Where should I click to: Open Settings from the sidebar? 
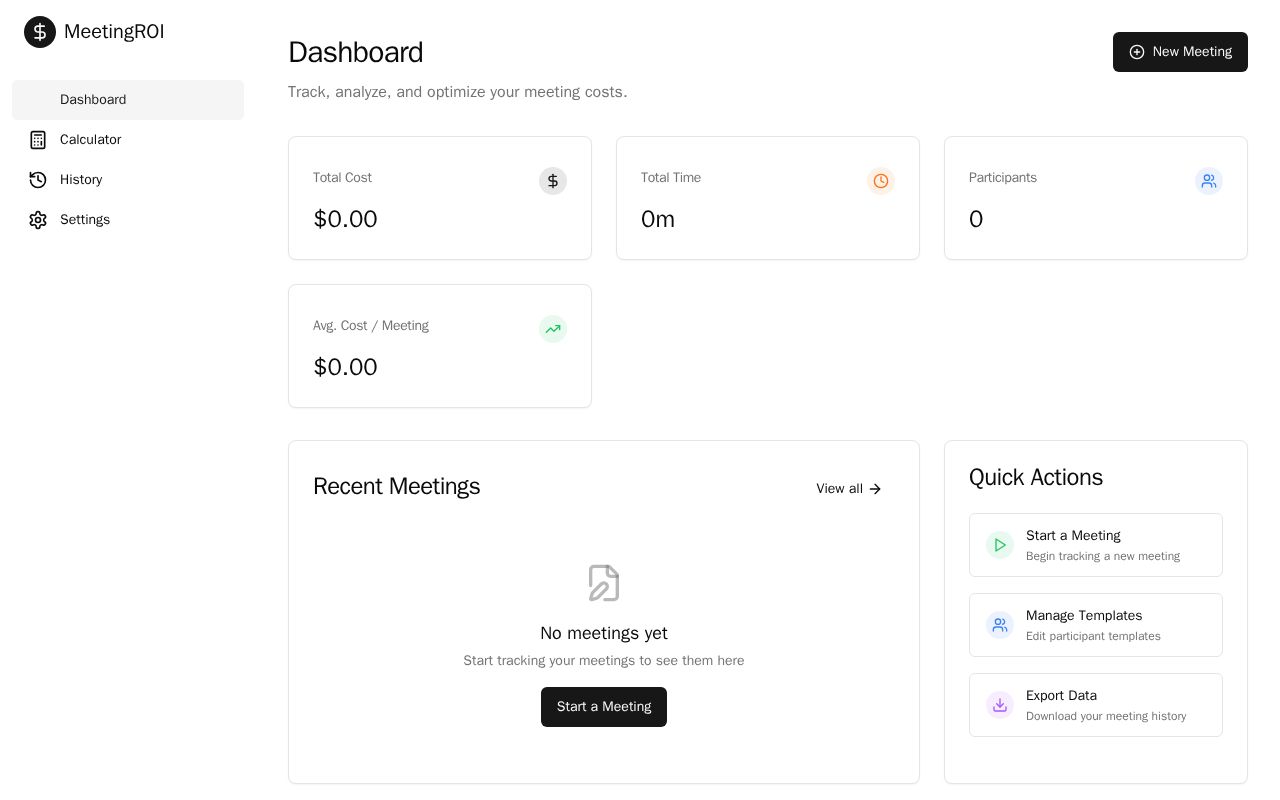tap(128, 220)
